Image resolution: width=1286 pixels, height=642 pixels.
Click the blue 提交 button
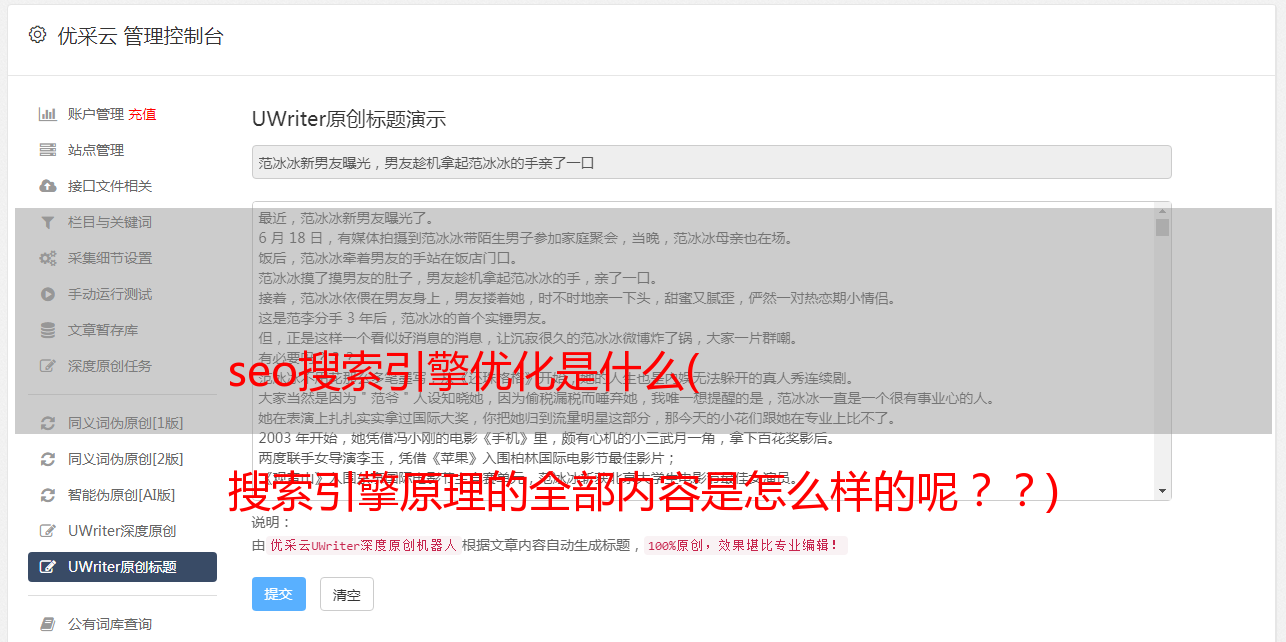pyautogui.click(x=278, y=594)
